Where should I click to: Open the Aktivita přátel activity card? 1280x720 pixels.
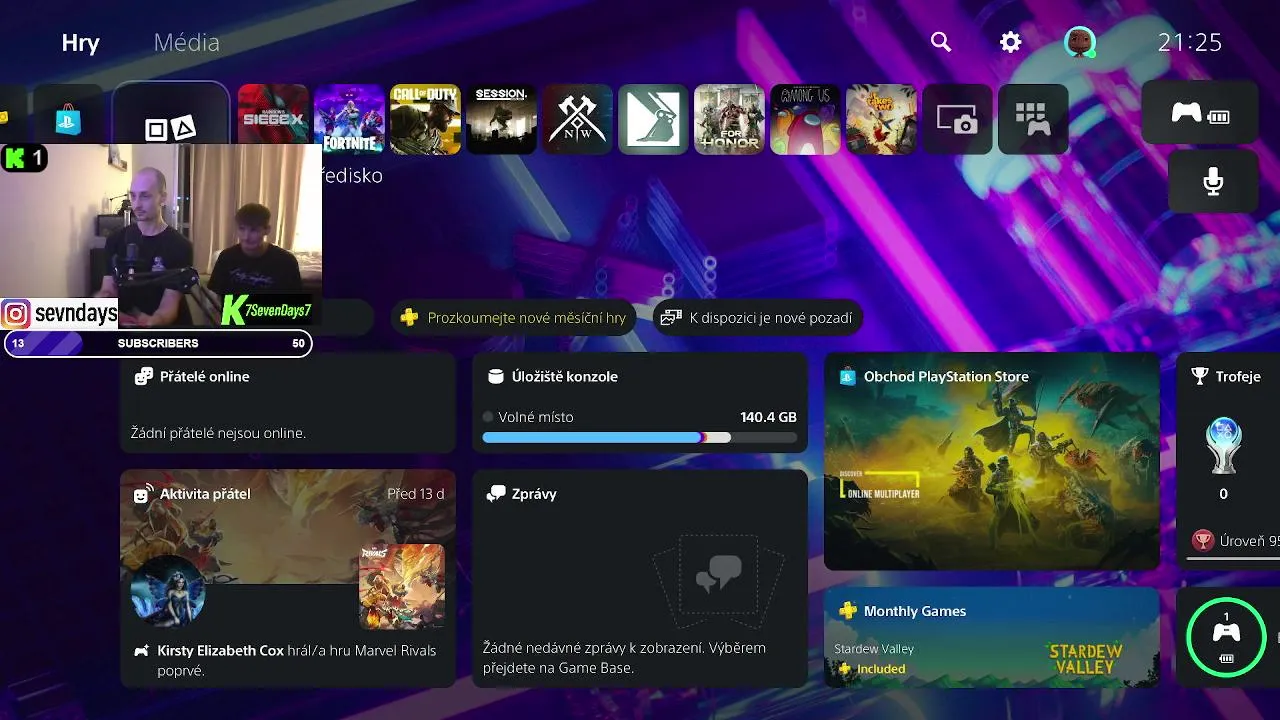pyautogui.click(x=288, y=579)
